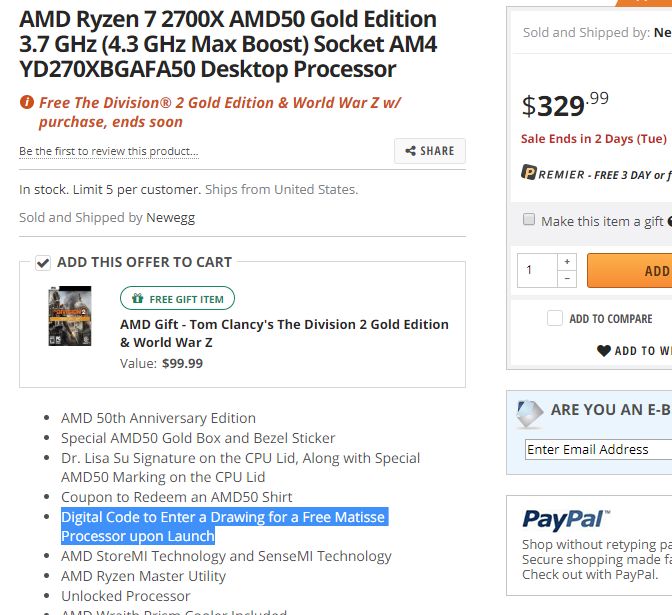This screenshot has height=615, width=672.
Task: Uncheck the Add This Offer To Cart checkbox
Action: click(43, 262)
